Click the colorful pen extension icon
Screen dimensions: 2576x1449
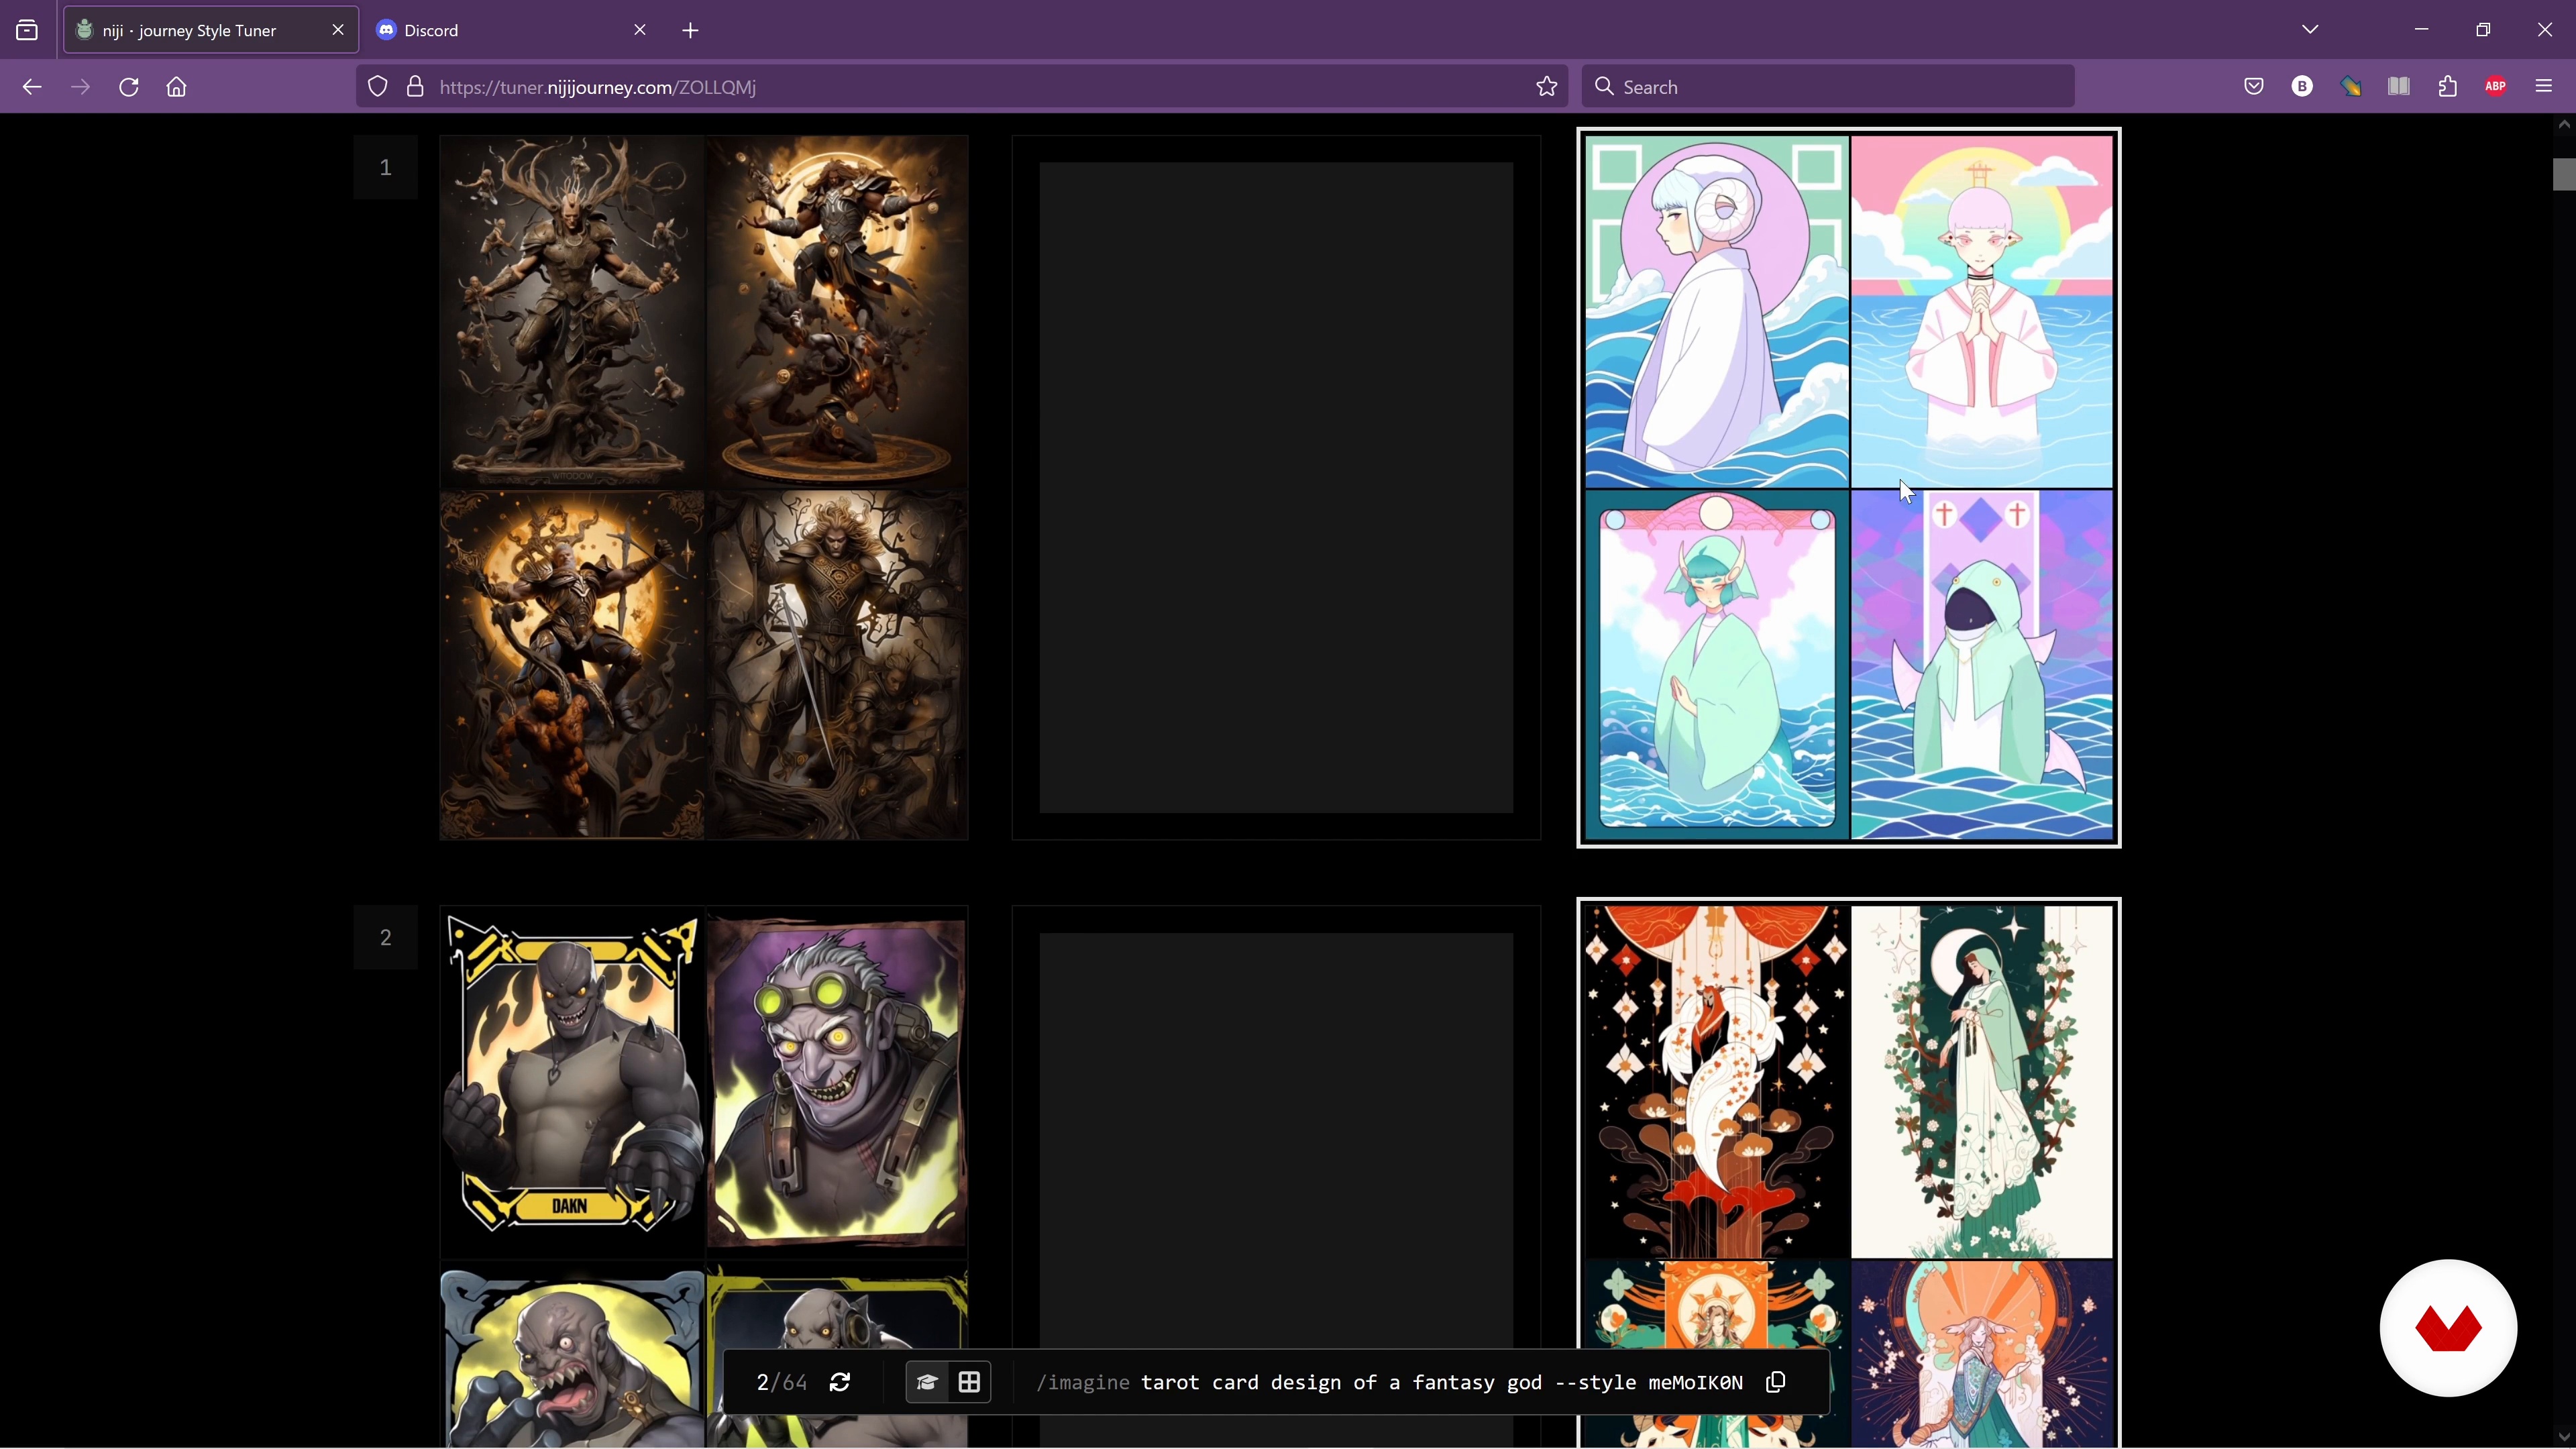pos(2351,87)
